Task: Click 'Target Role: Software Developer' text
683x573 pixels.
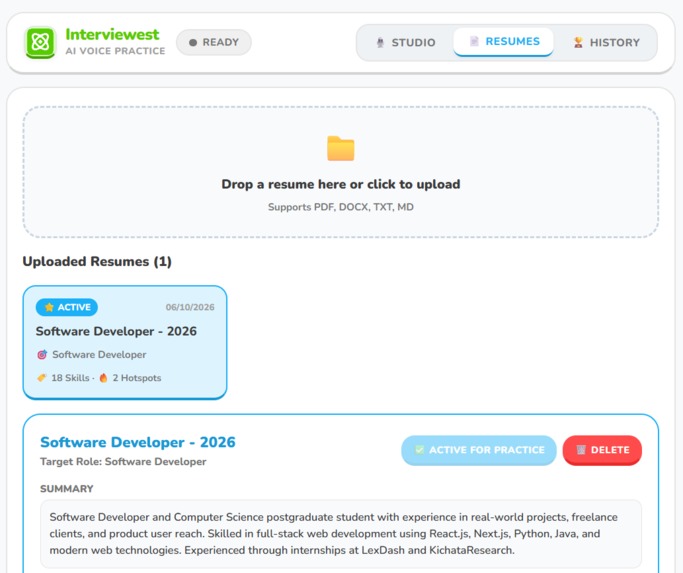Action: [x=123, y=461]
